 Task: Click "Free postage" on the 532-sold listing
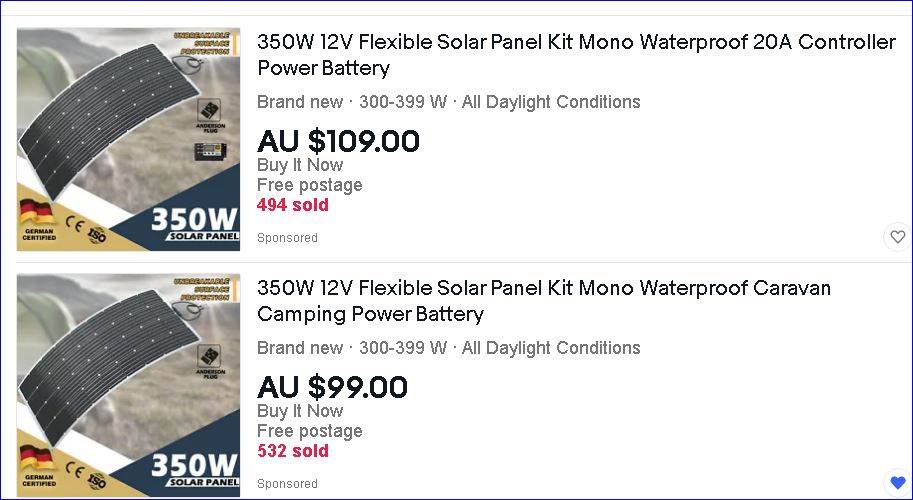309,431
